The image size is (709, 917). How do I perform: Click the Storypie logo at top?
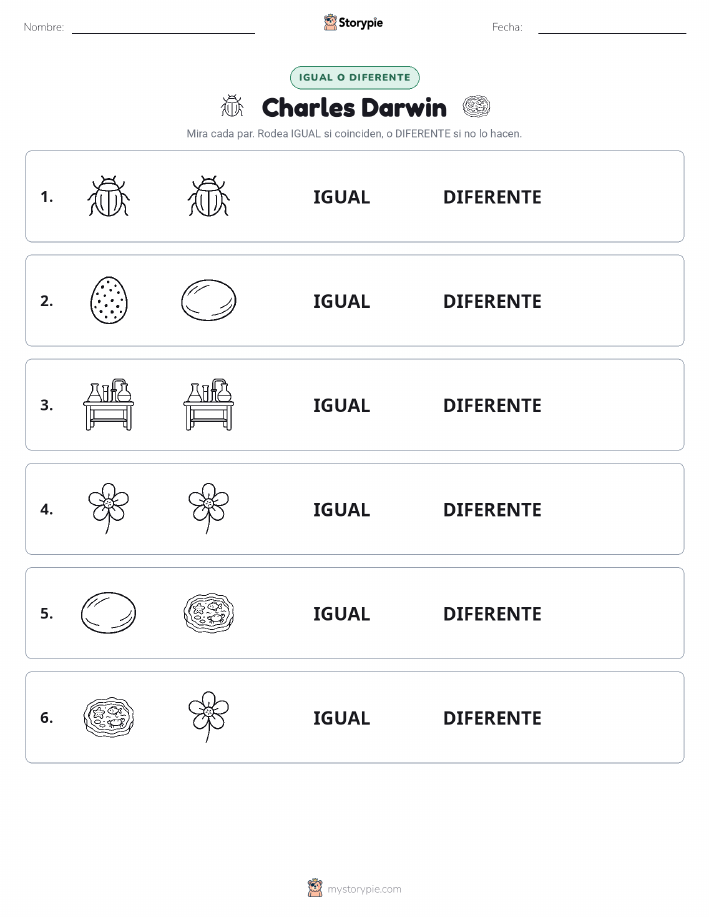pos(353,22)
